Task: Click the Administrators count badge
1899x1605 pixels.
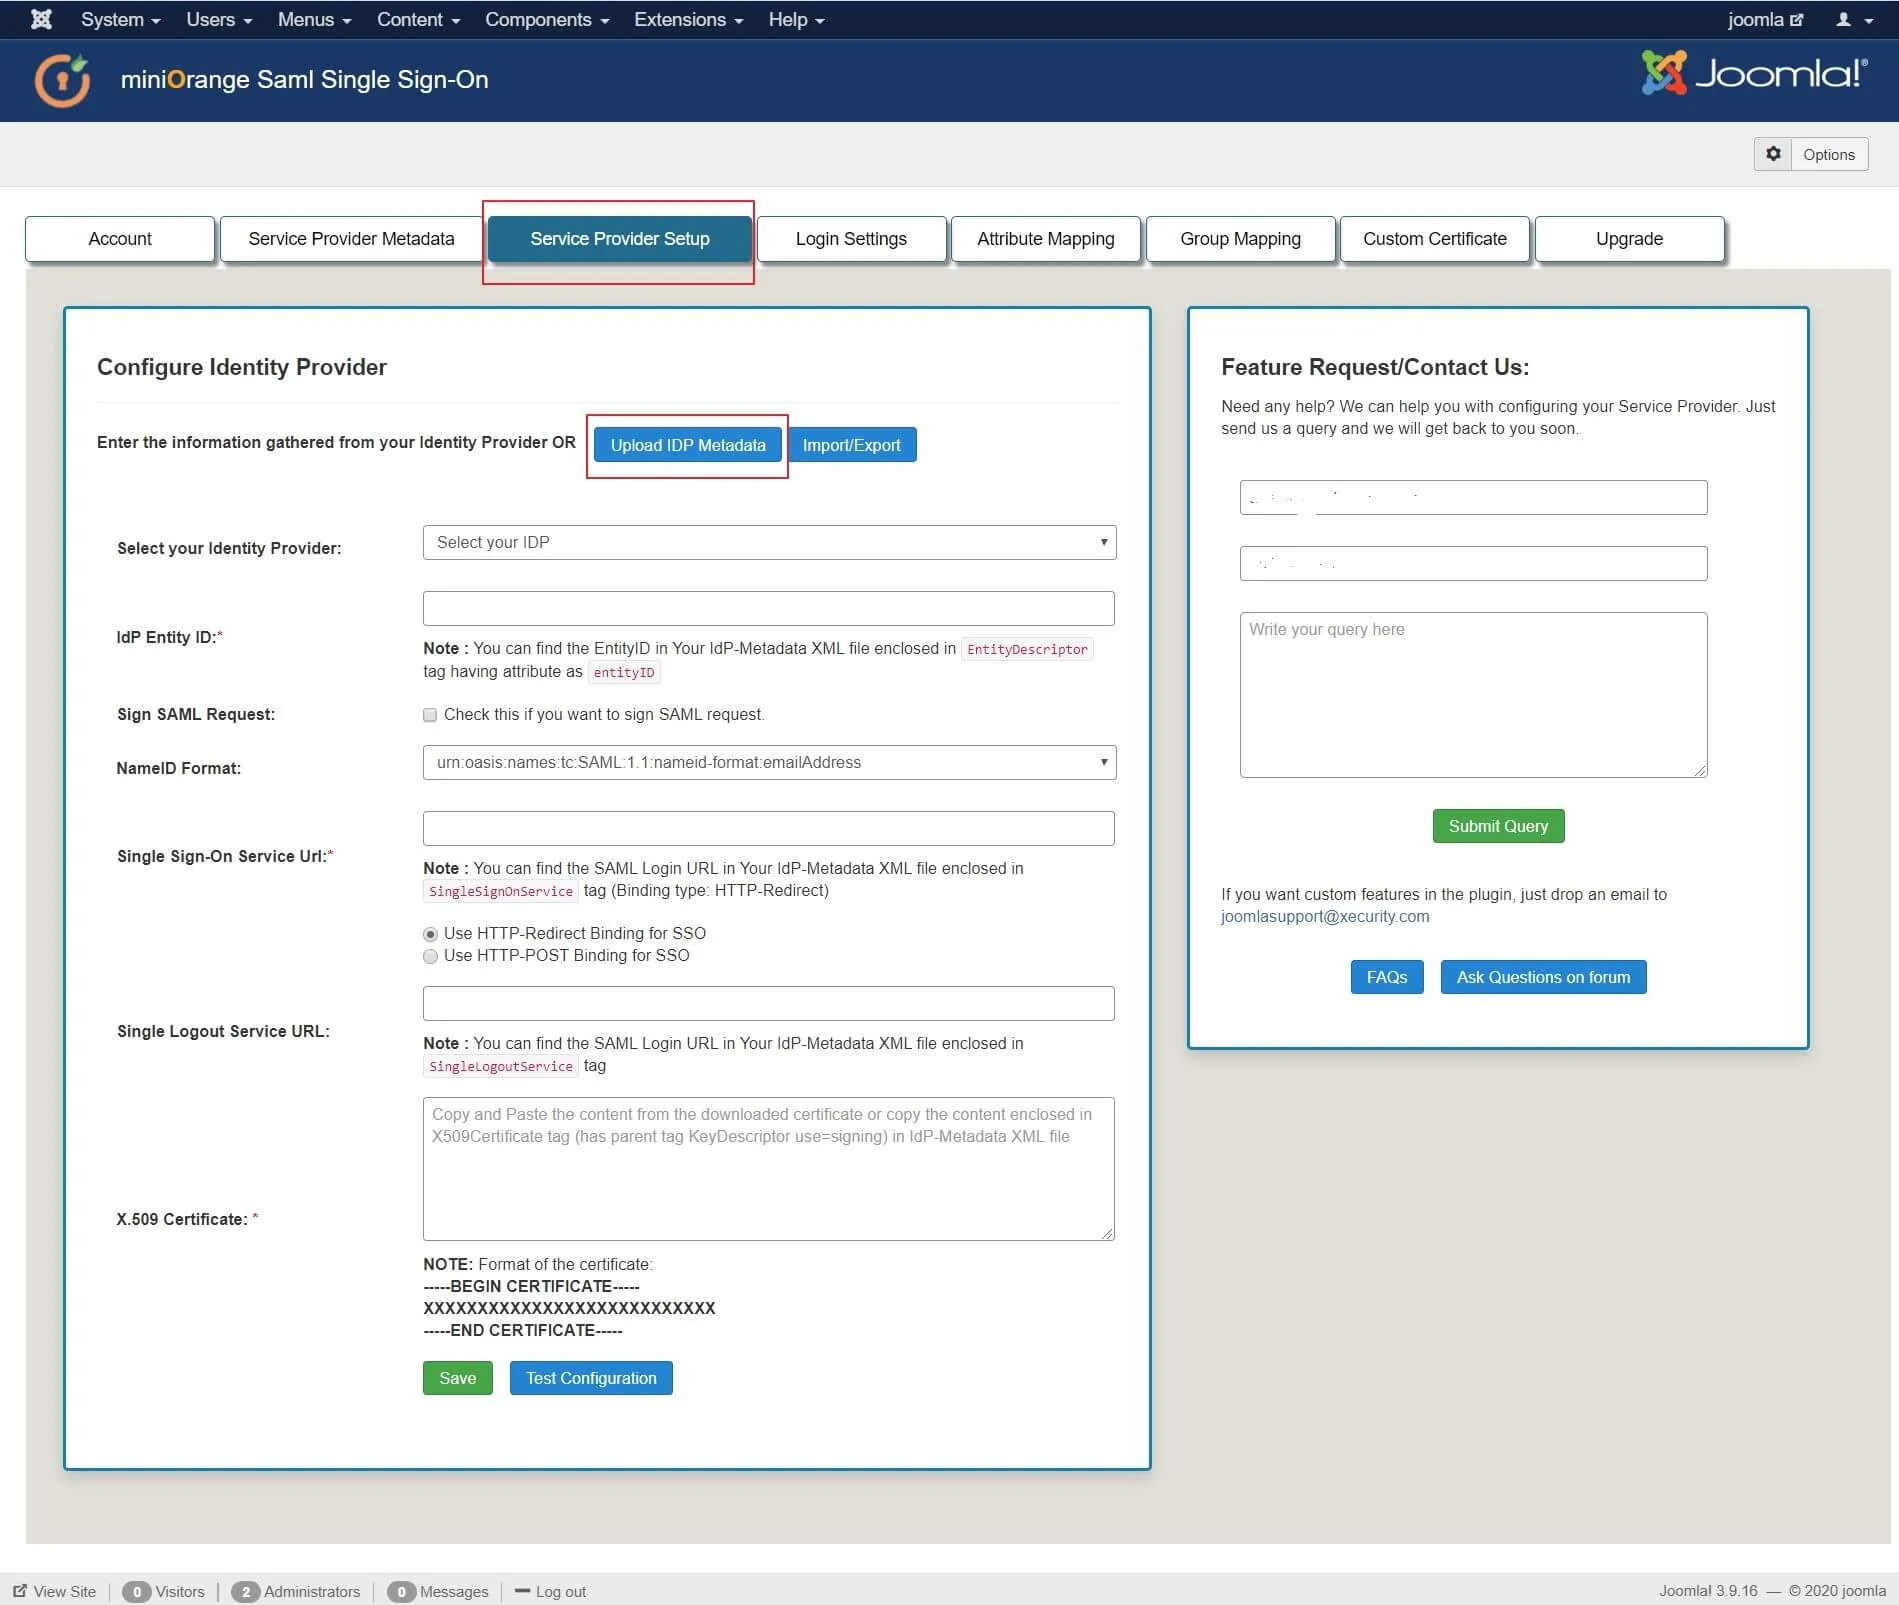Action: 245,1591
